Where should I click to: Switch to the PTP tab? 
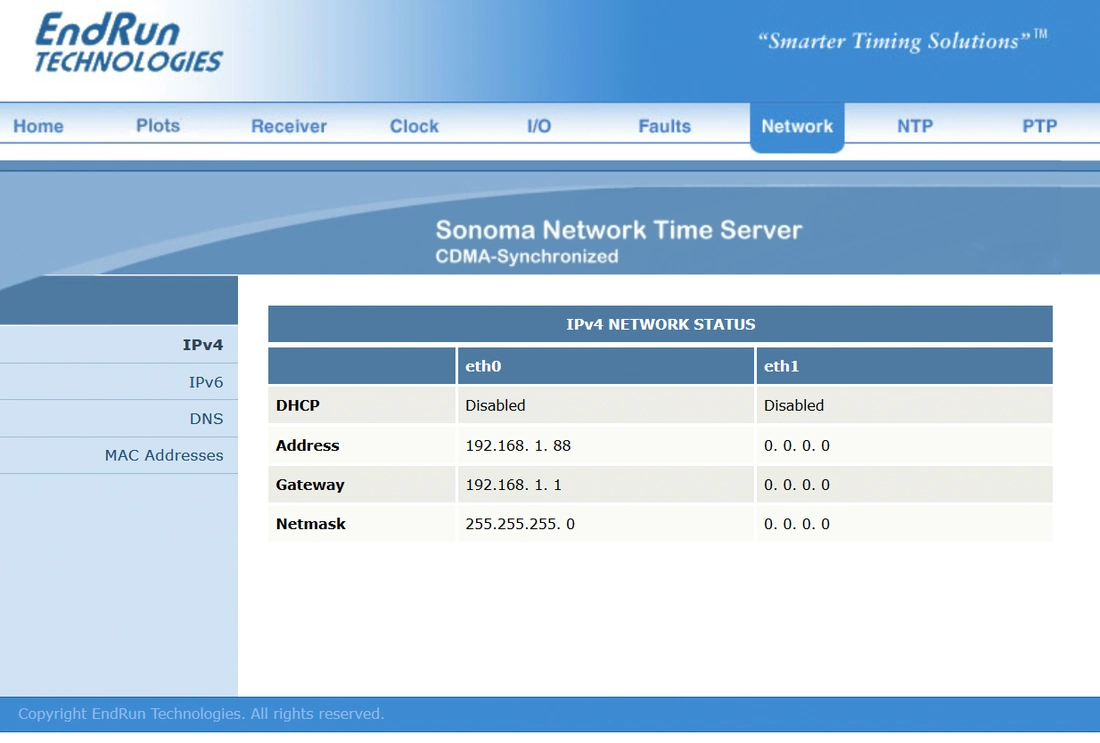(x=1039, y=126)
